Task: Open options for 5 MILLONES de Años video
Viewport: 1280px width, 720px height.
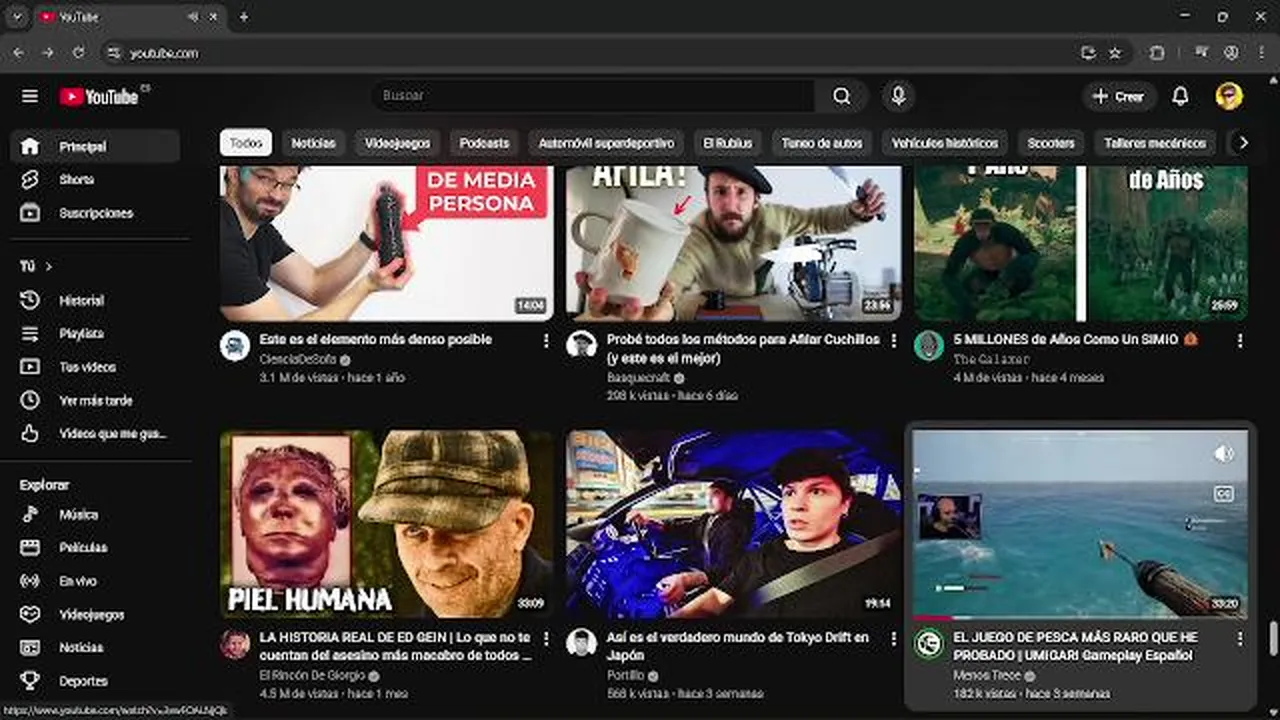Action: coord(1240,341)
